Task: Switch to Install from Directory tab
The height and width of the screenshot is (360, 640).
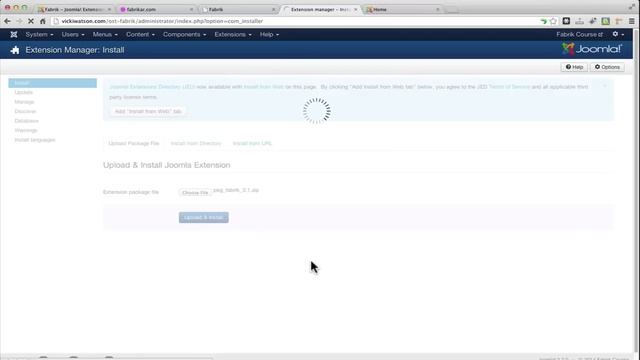Action: click(x=196, y=144)
